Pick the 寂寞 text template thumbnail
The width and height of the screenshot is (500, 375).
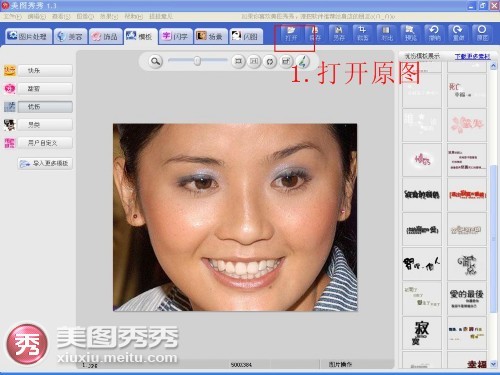422,333
